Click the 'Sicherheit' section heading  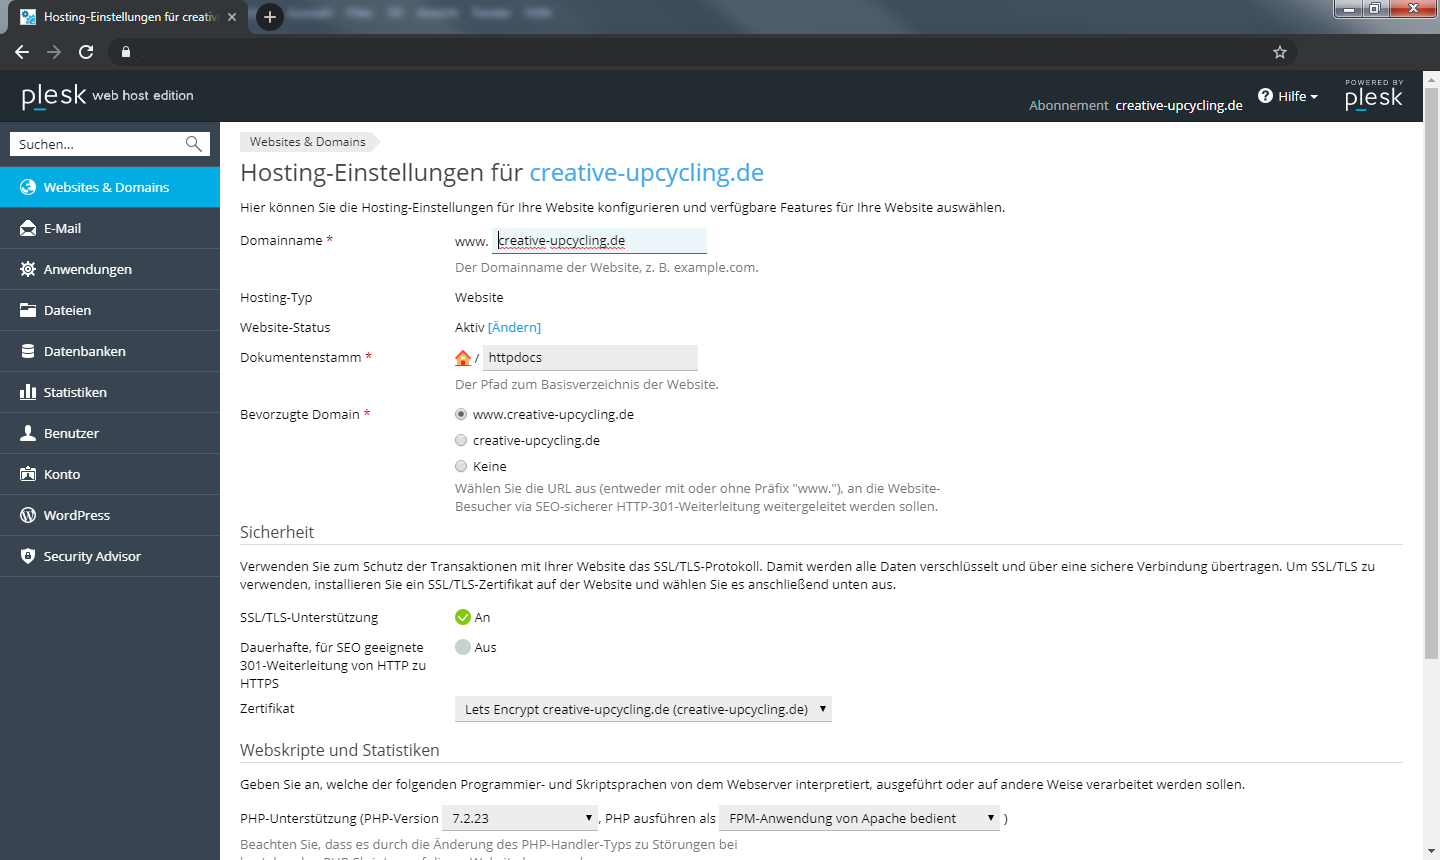[x=277, y=532]
